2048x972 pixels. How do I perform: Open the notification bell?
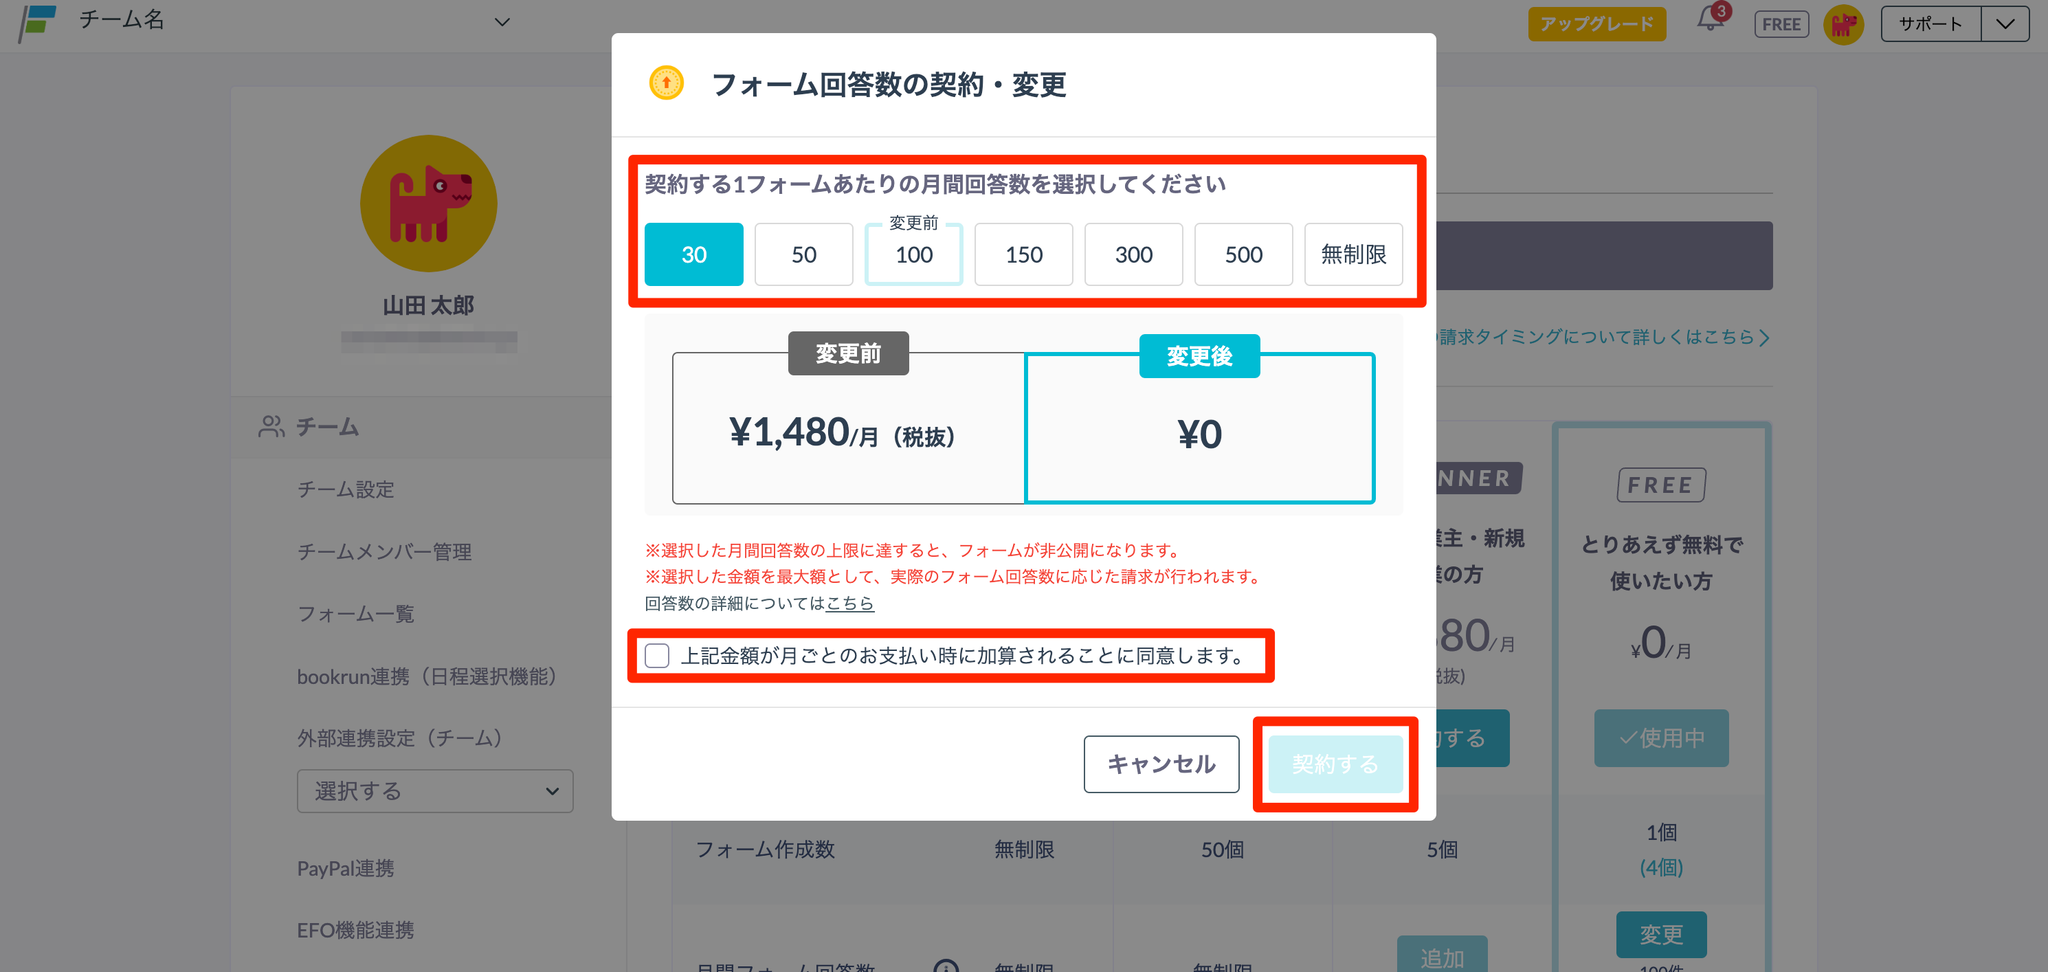pos(1711,20)
